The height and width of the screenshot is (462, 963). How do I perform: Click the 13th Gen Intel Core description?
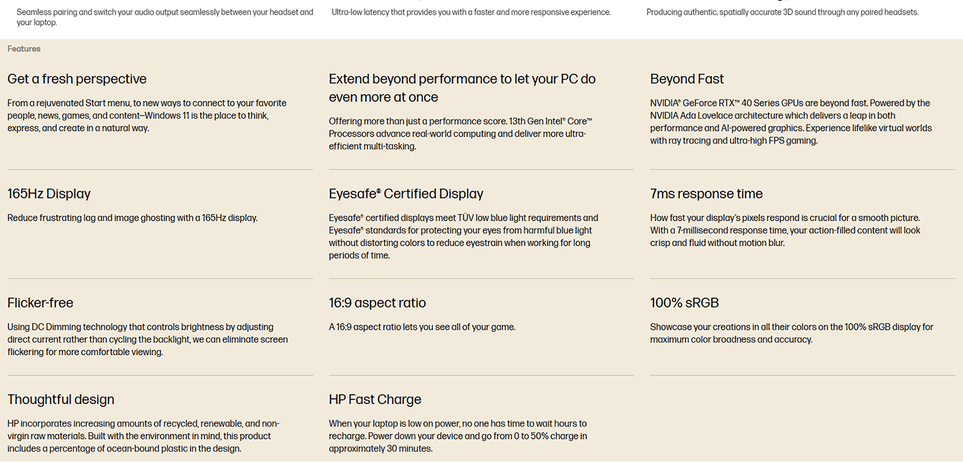point(461,133)
